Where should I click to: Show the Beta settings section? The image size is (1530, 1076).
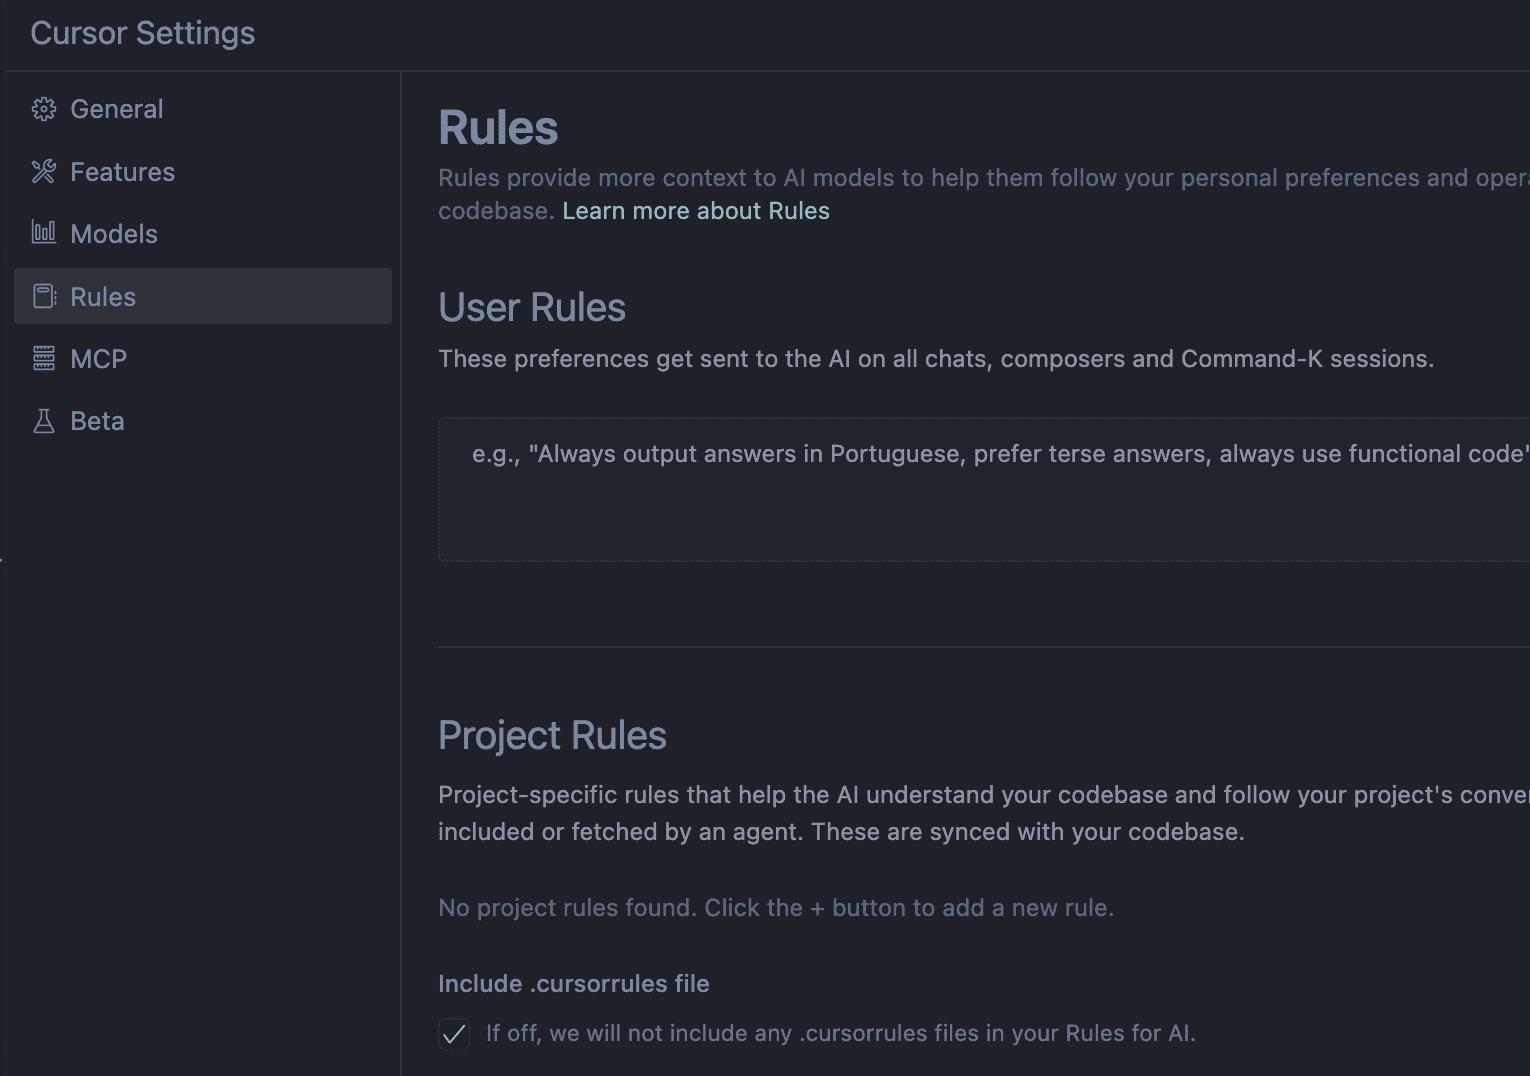coord(203,421)
